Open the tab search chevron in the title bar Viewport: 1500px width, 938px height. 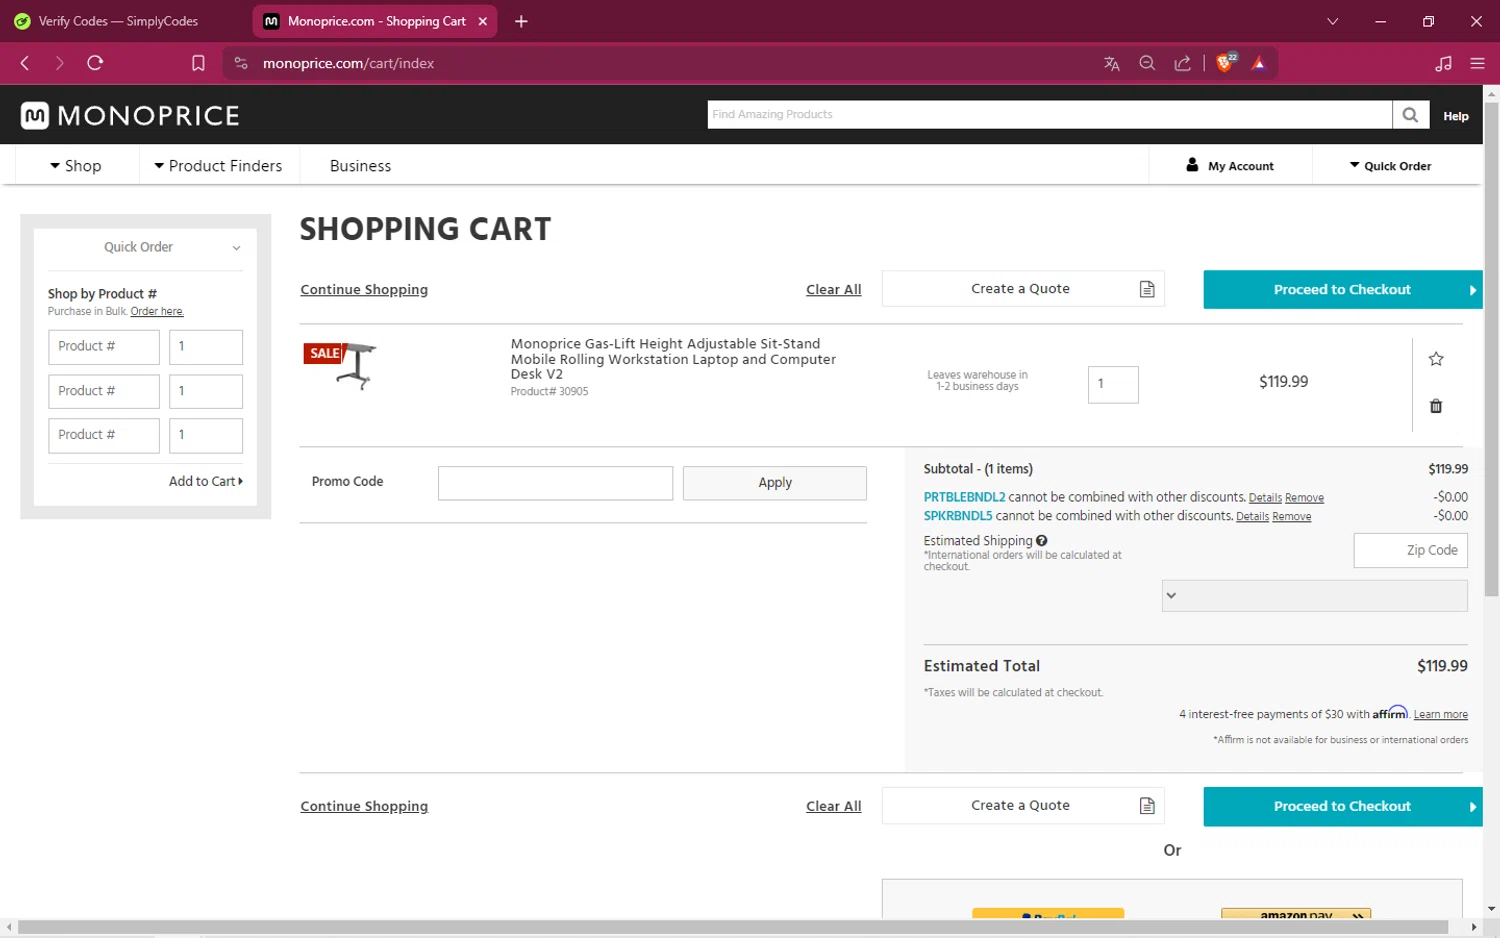point(1332,21)
